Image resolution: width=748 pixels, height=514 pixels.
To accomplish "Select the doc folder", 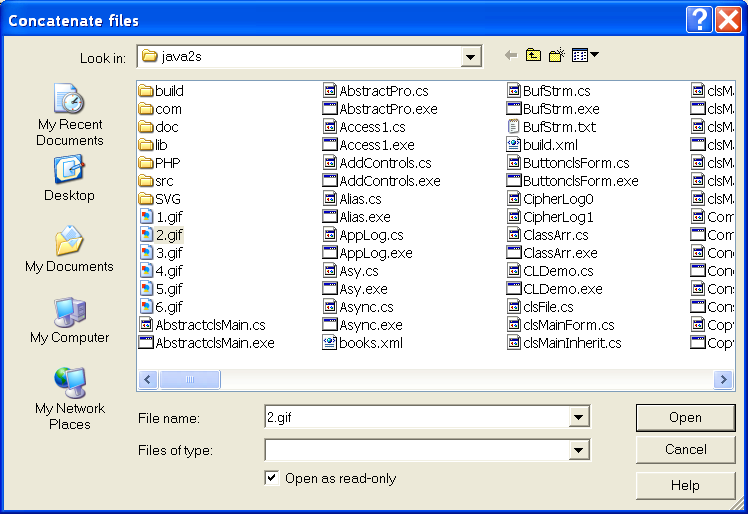I will pyautogui.click(x=159, y=127).
